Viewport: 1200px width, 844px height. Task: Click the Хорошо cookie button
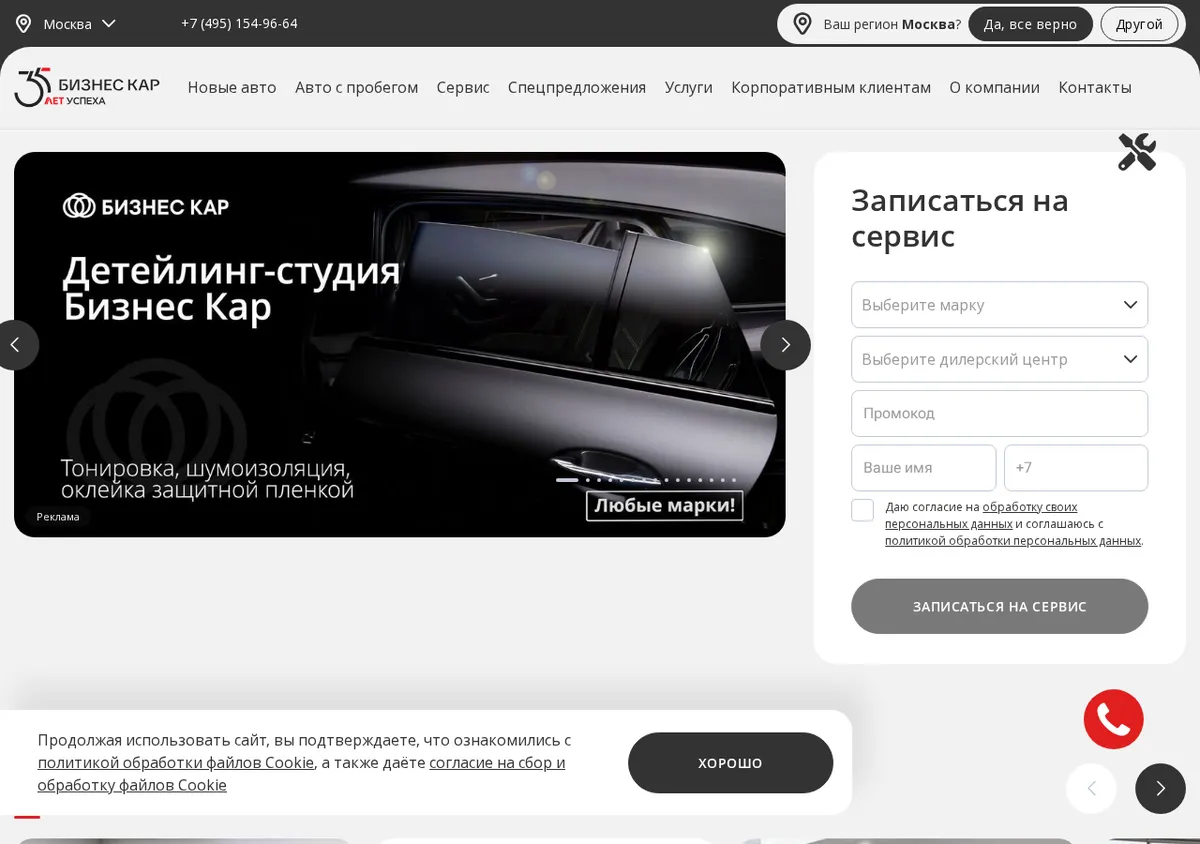(x=730, y=763)
